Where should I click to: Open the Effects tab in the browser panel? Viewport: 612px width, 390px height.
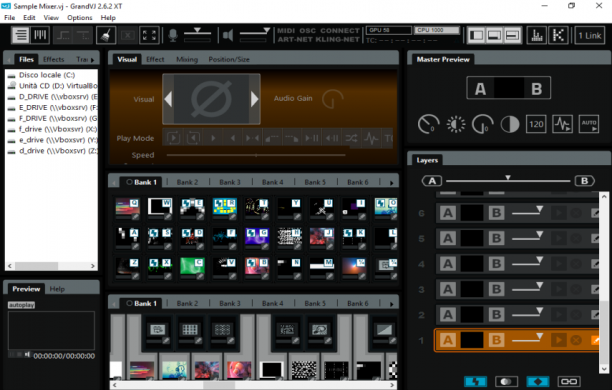[x=53, y=59]
